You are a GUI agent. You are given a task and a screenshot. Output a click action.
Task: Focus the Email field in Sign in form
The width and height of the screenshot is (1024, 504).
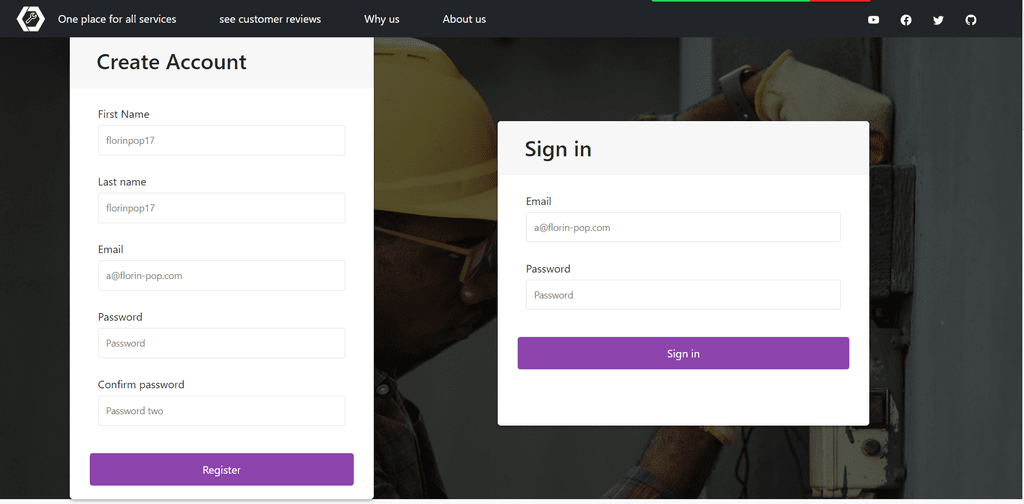tap(683, 227)
